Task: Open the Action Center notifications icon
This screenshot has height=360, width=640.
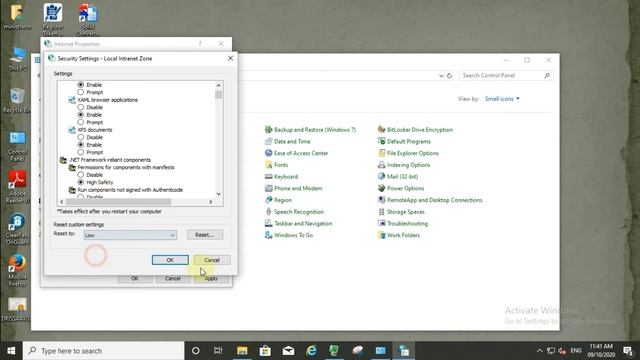Action: tap(628, 351)
